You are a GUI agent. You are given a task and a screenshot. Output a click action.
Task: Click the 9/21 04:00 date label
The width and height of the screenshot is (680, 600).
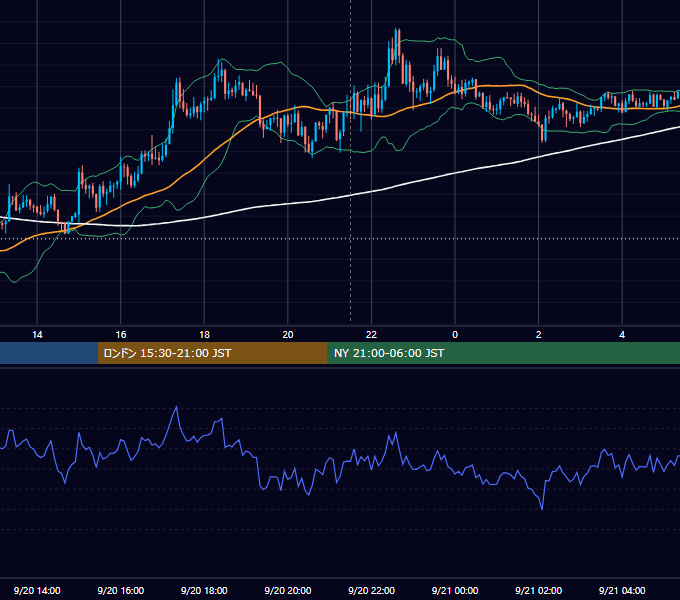[x=622, y=590]
